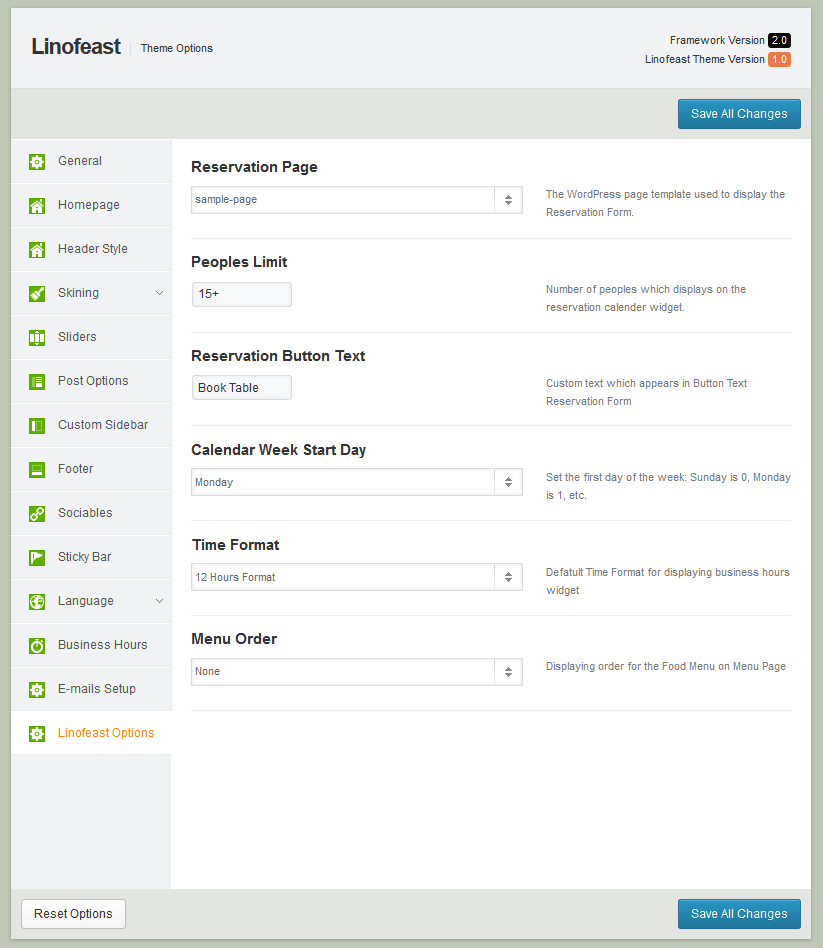Open the Calendar Week Start Day dropdown
This screenshot has width=823, height=948.
356,482
